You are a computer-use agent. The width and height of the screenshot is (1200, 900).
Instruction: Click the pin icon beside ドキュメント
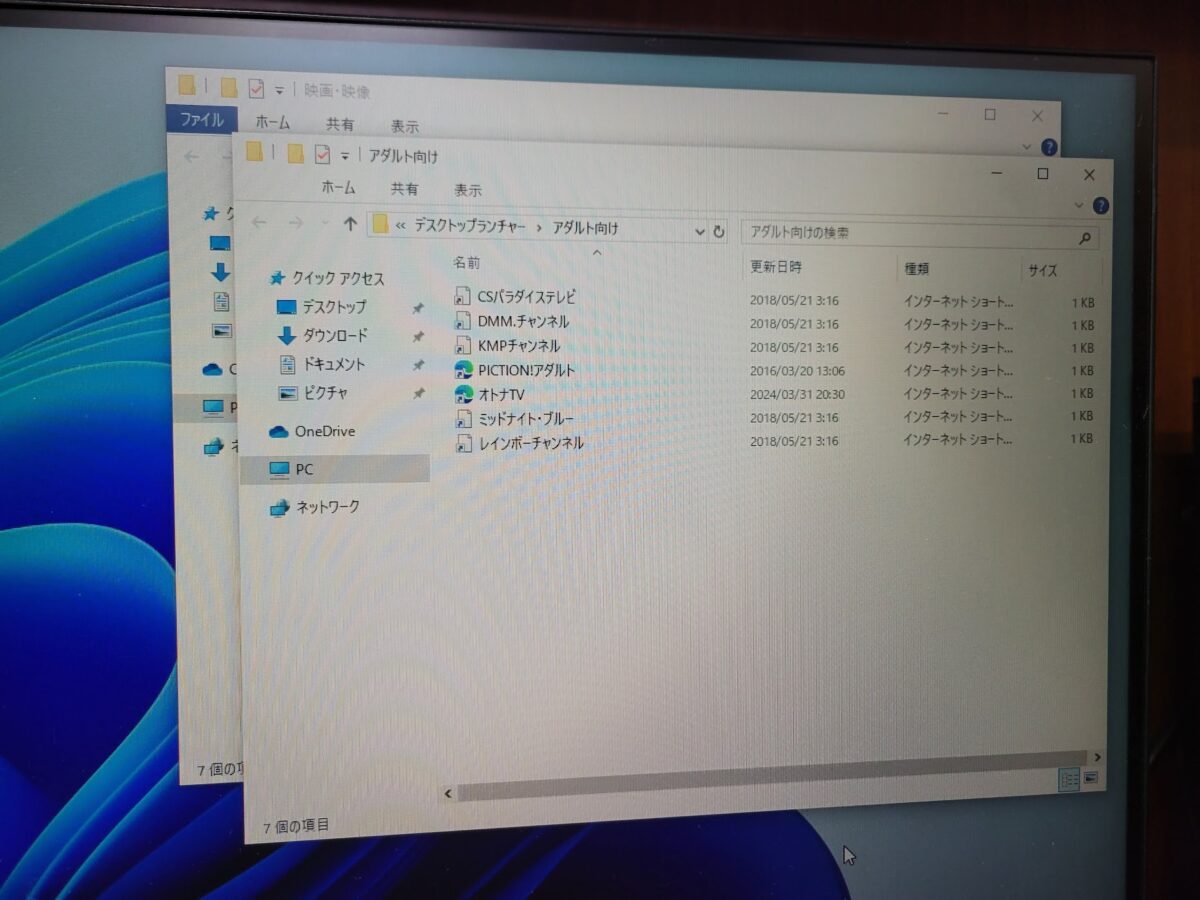point(418,366)
